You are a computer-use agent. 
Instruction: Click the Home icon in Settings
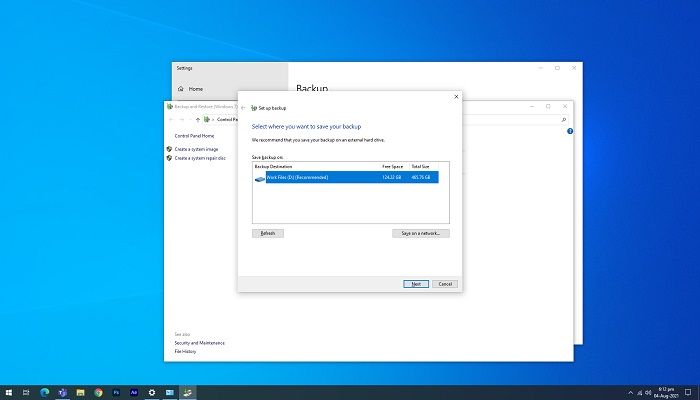pos(180,89)
